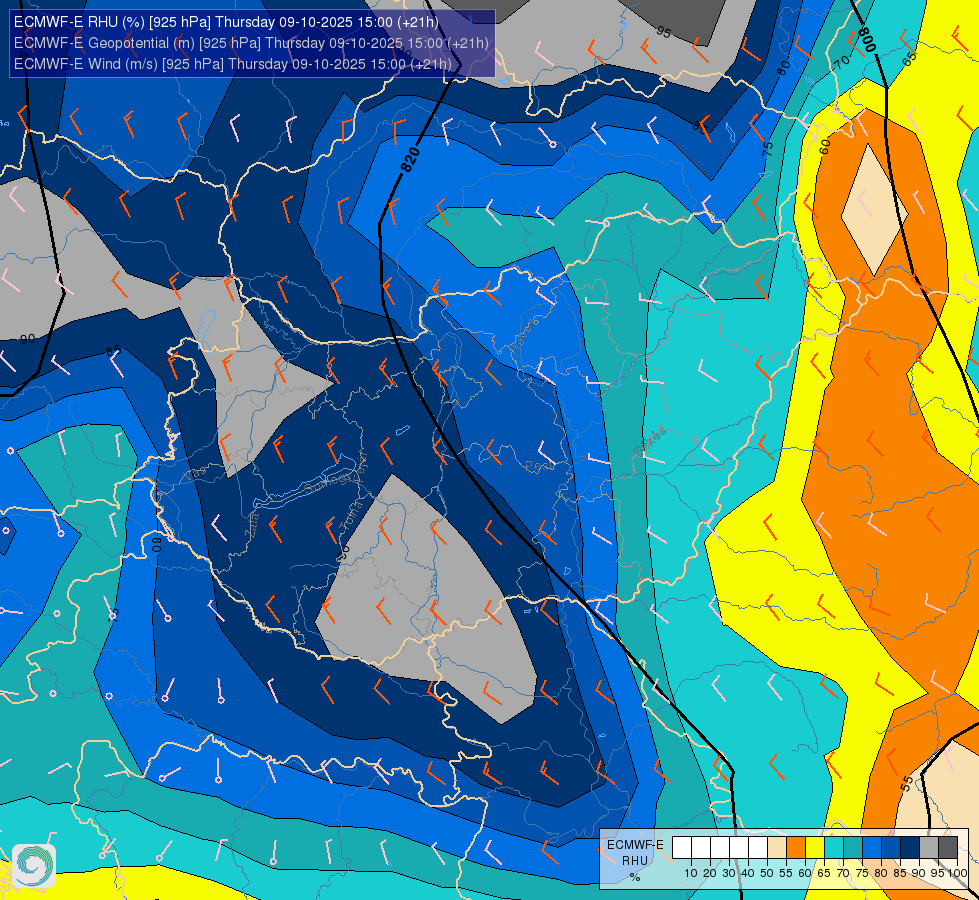Pick the navy 85–90 legend swatch
This screenshot has width=979, height=900.
[x=910, y=848]
